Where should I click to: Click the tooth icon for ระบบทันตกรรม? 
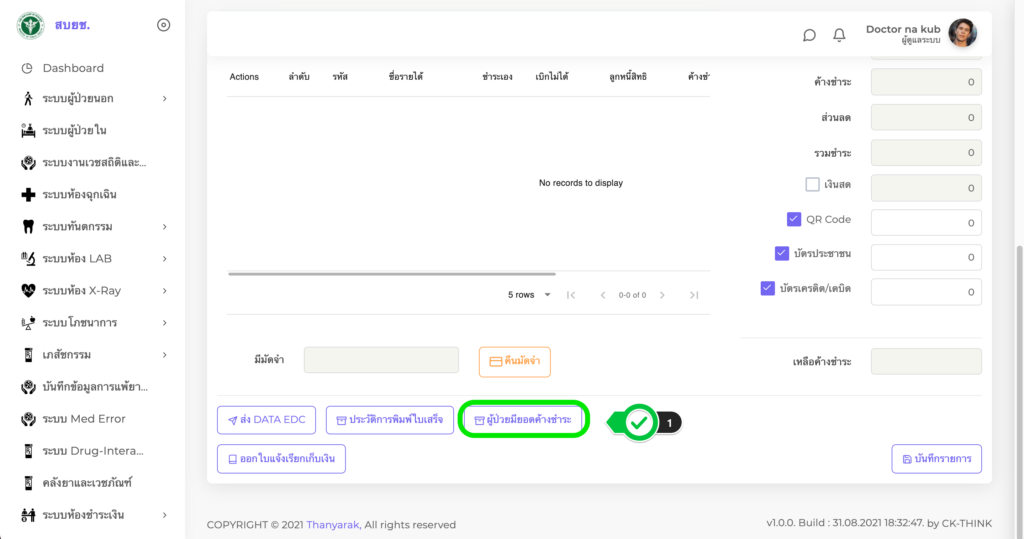pyautogui.click(x=28, y=227)
